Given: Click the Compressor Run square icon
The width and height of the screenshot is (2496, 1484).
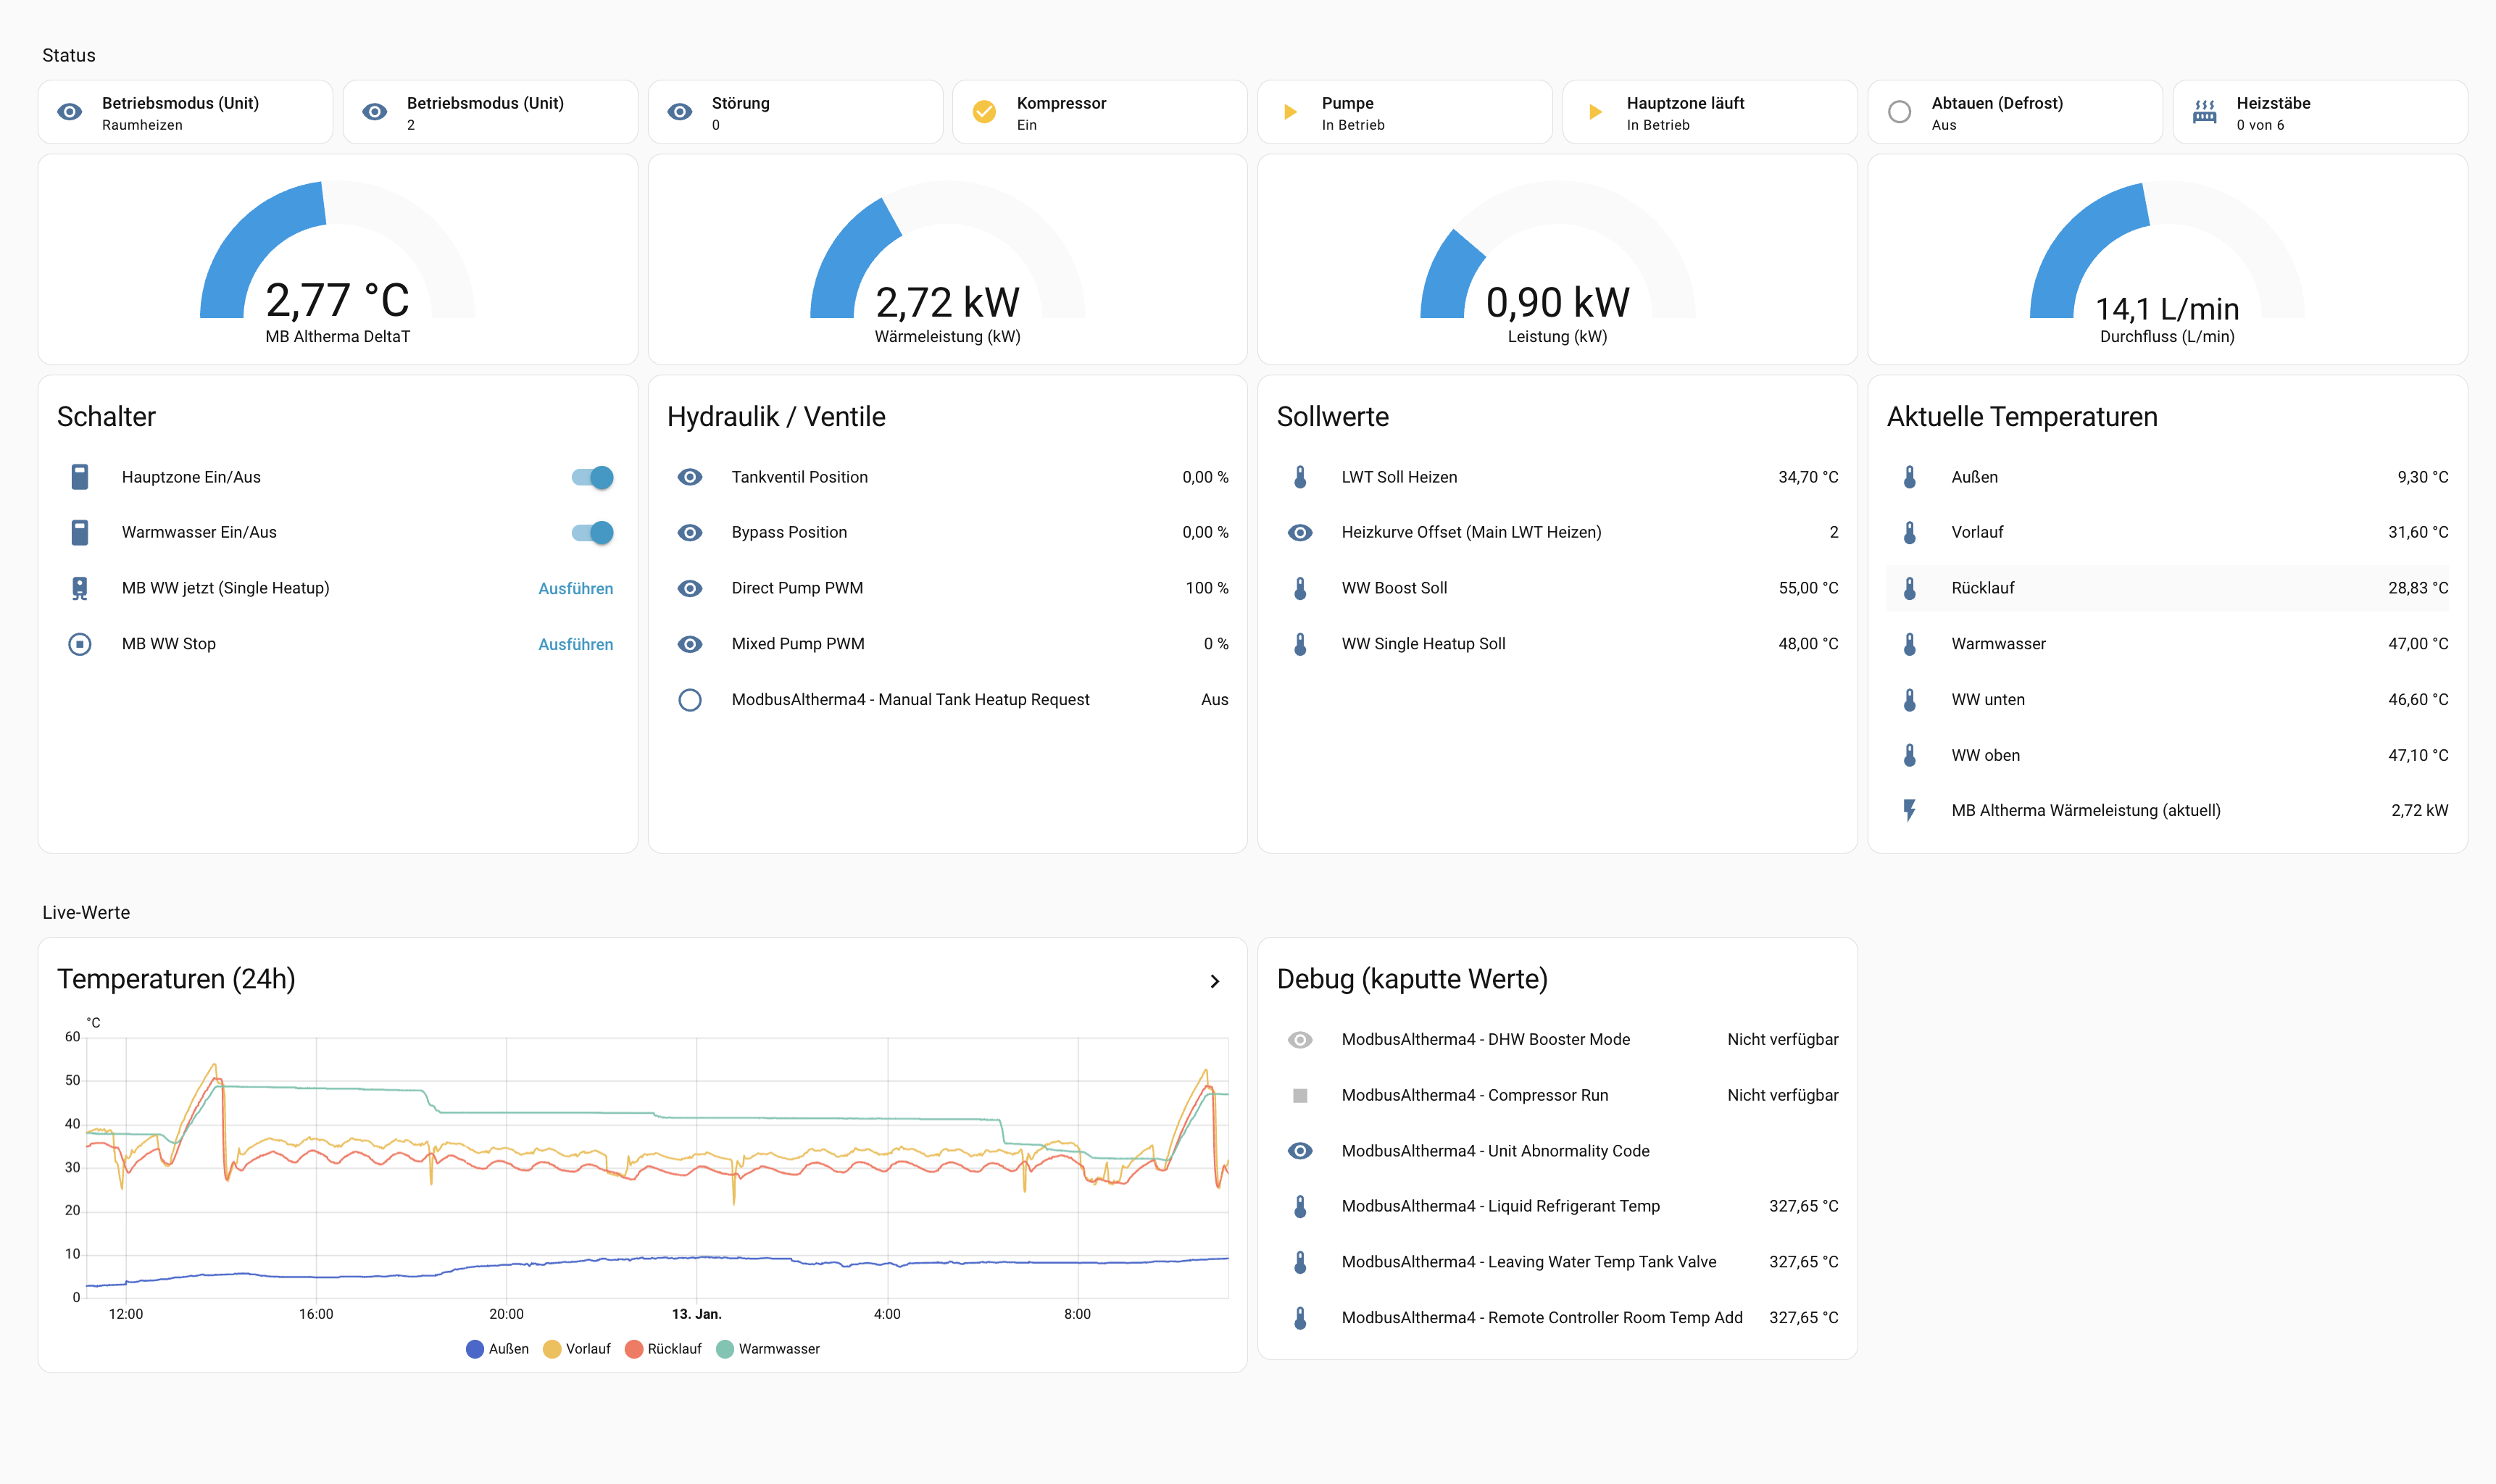Looking at the screenshot, I should pos(1299,1095).
